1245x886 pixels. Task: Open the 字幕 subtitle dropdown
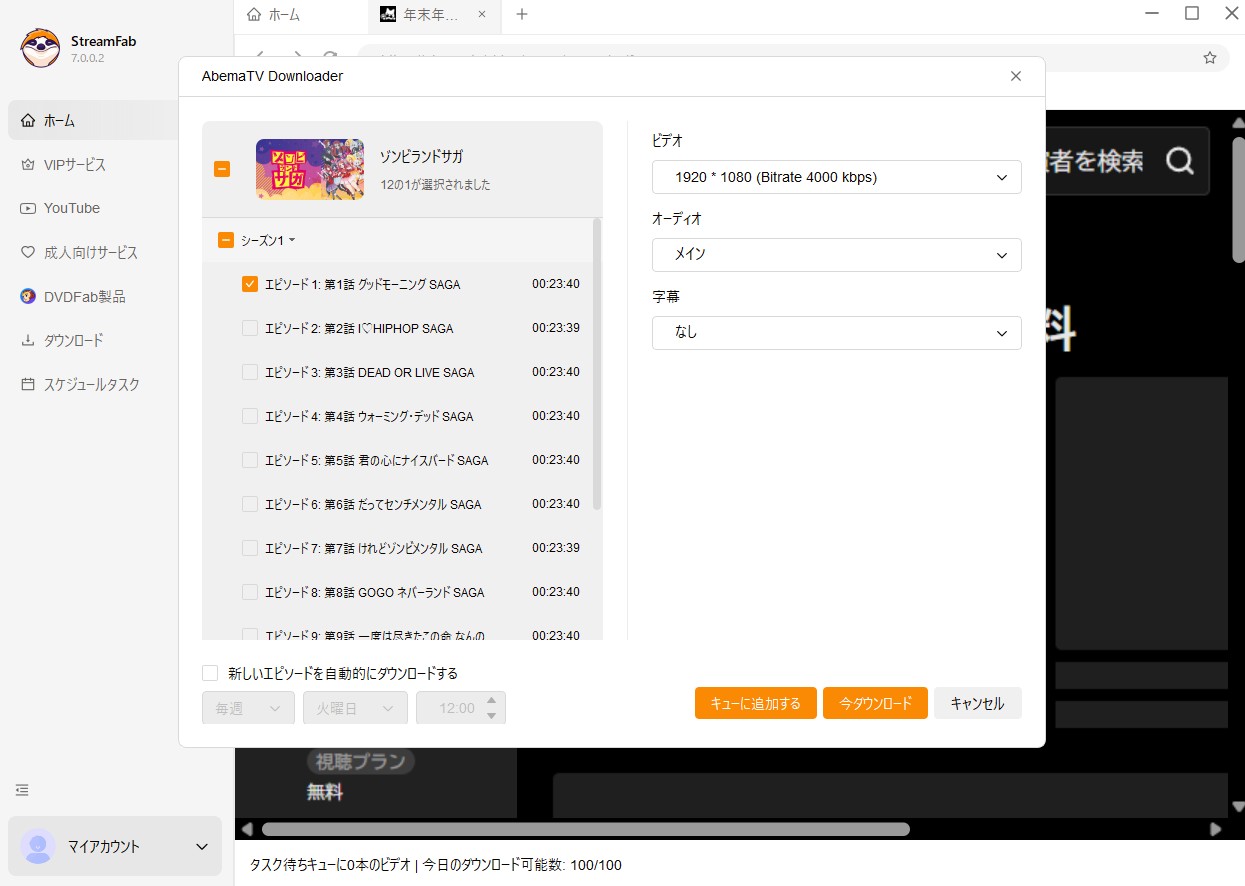(x=836, y=332)
